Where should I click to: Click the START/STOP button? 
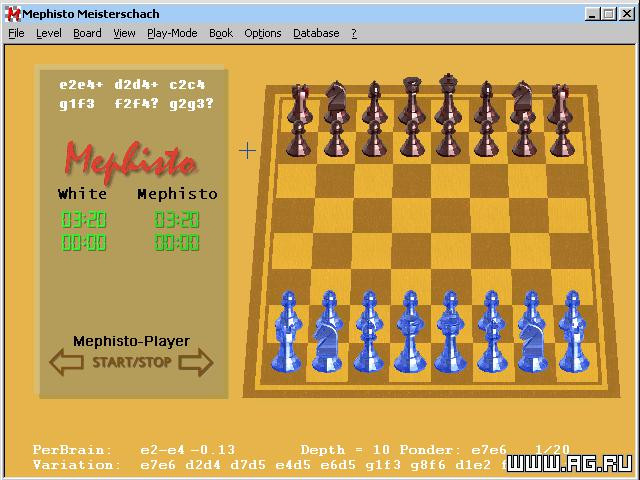131,362
